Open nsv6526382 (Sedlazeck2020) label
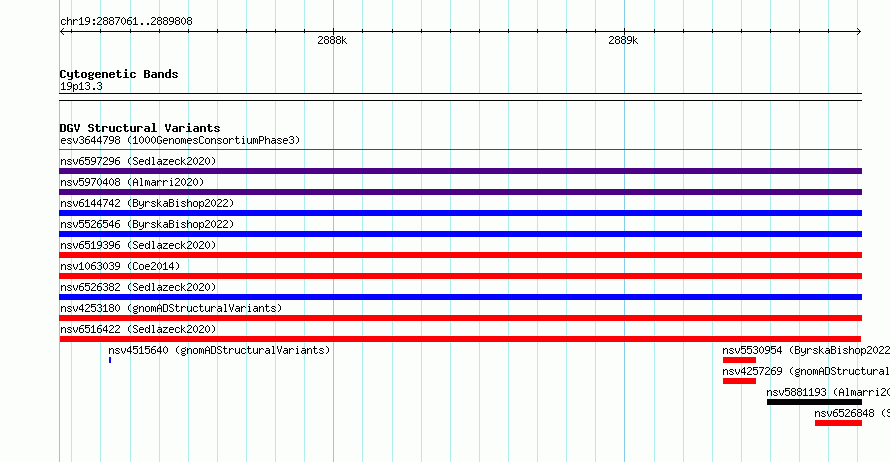The height and width of the screenshot is (462, 890). [x=138, y=287]
